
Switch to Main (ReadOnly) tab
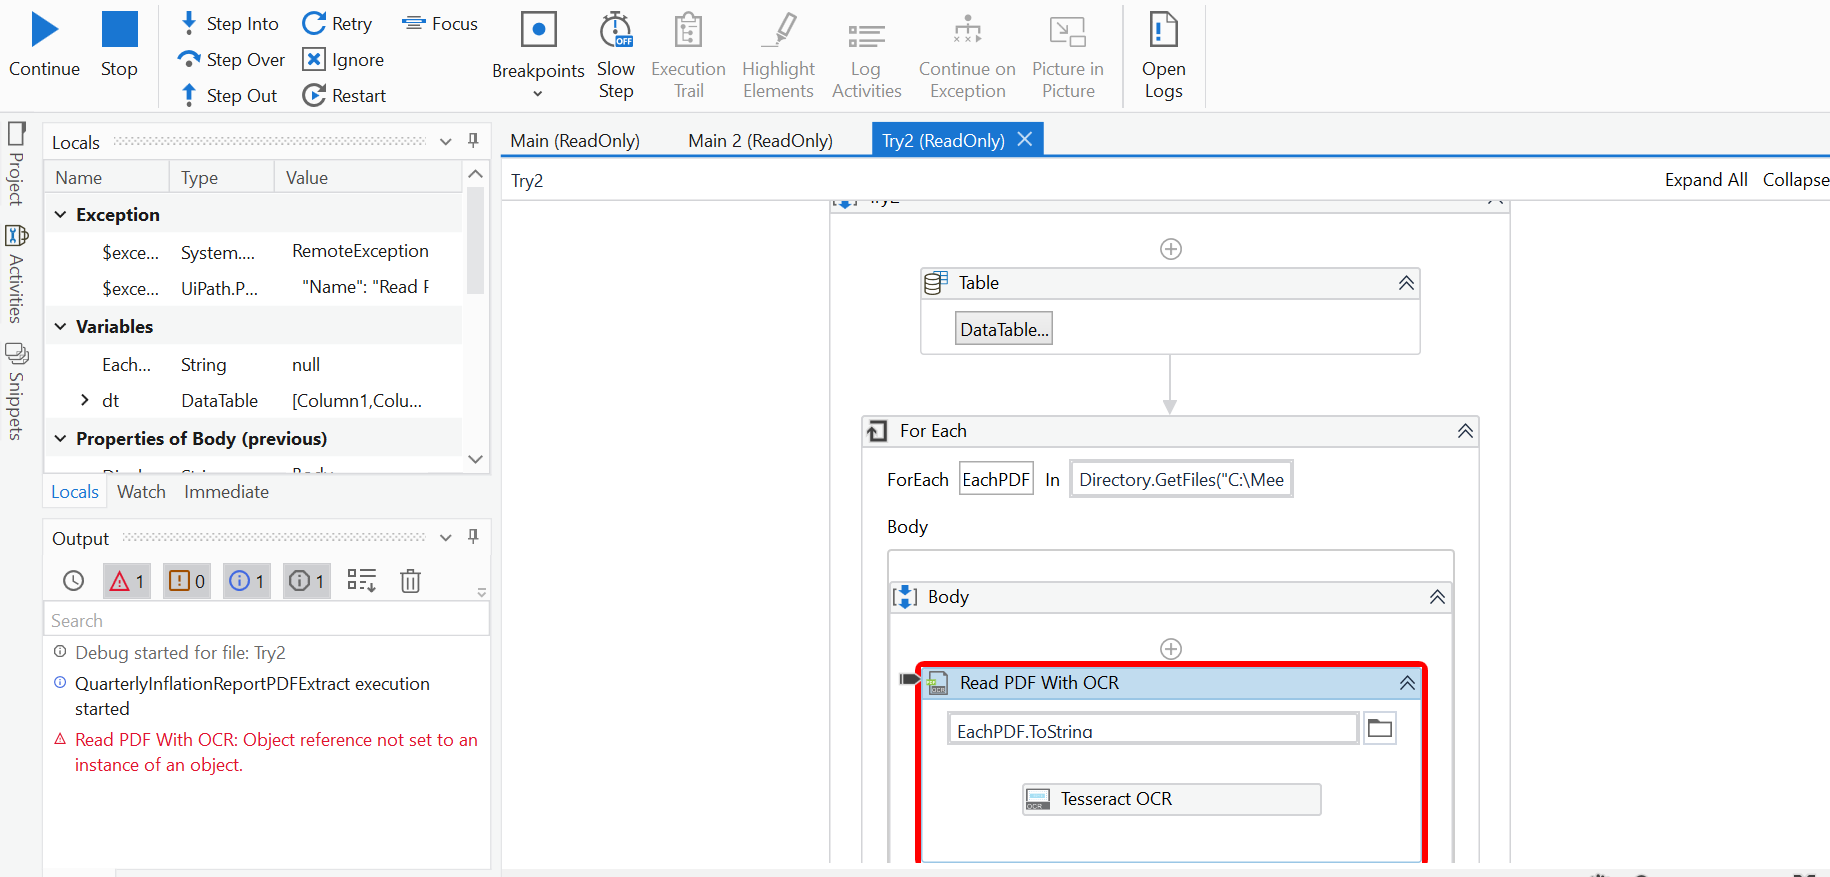[x=575, y=140]
